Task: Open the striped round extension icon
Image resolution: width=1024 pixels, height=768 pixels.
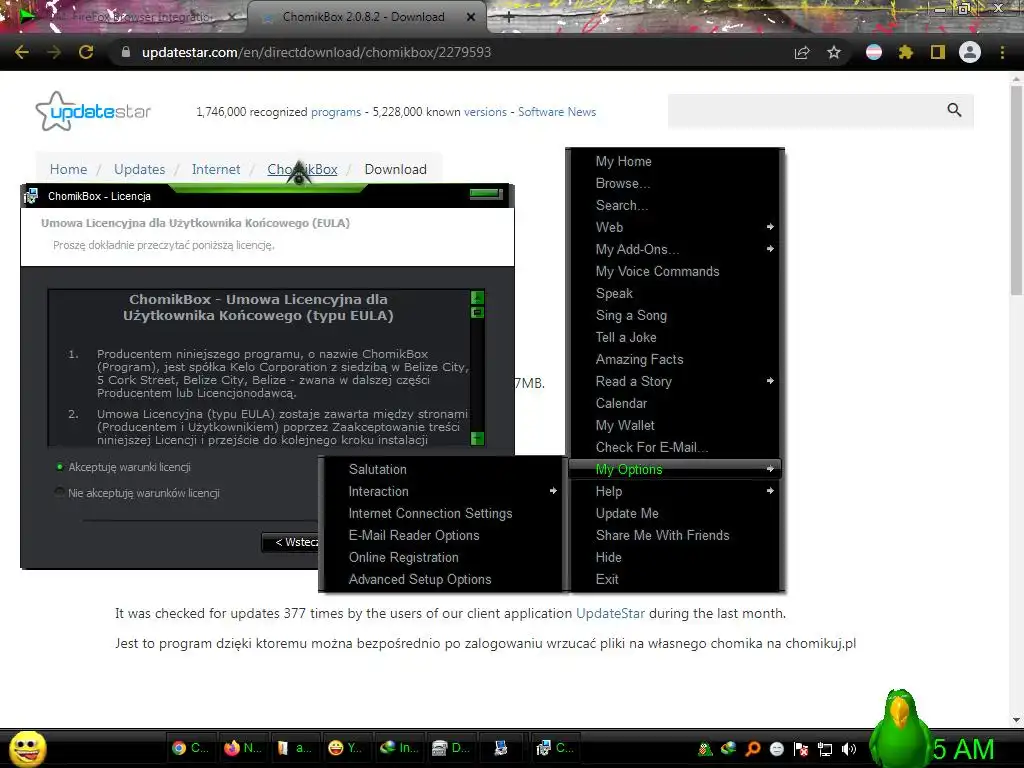Action: point(874,52)
